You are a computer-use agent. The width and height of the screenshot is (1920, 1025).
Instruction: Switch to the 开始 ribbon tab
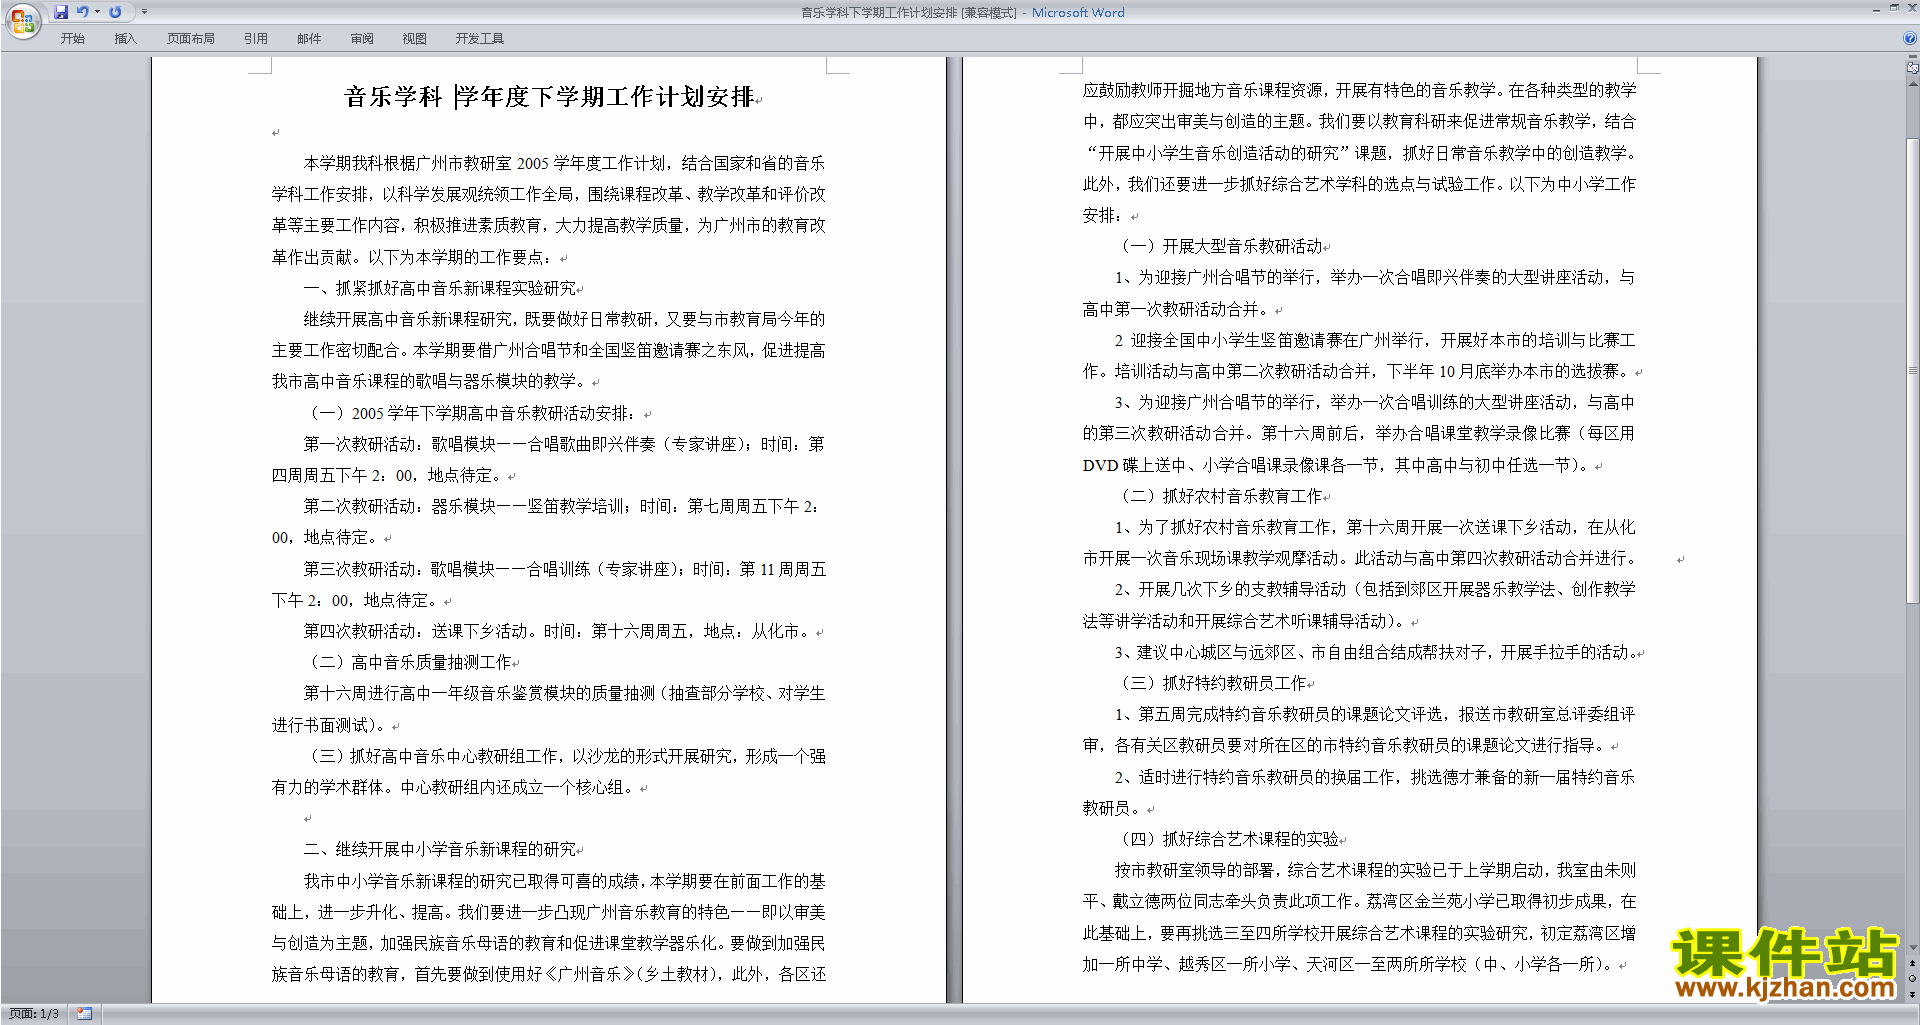tap(72, 39)
